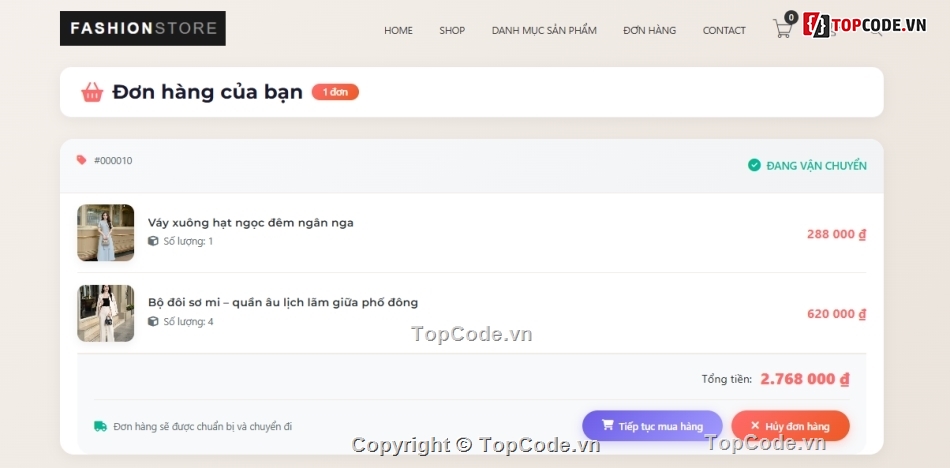This screenshot has width=950, height=468.
Task: Click the text Số lượng: 4
Action: 188,321
